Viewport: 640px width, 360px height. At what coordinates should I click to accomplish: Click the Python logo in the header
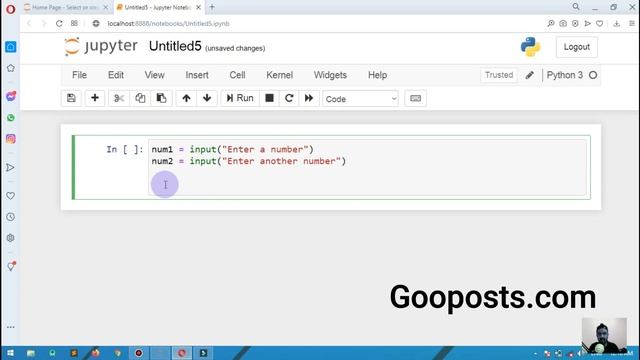(x=530, y=47)
